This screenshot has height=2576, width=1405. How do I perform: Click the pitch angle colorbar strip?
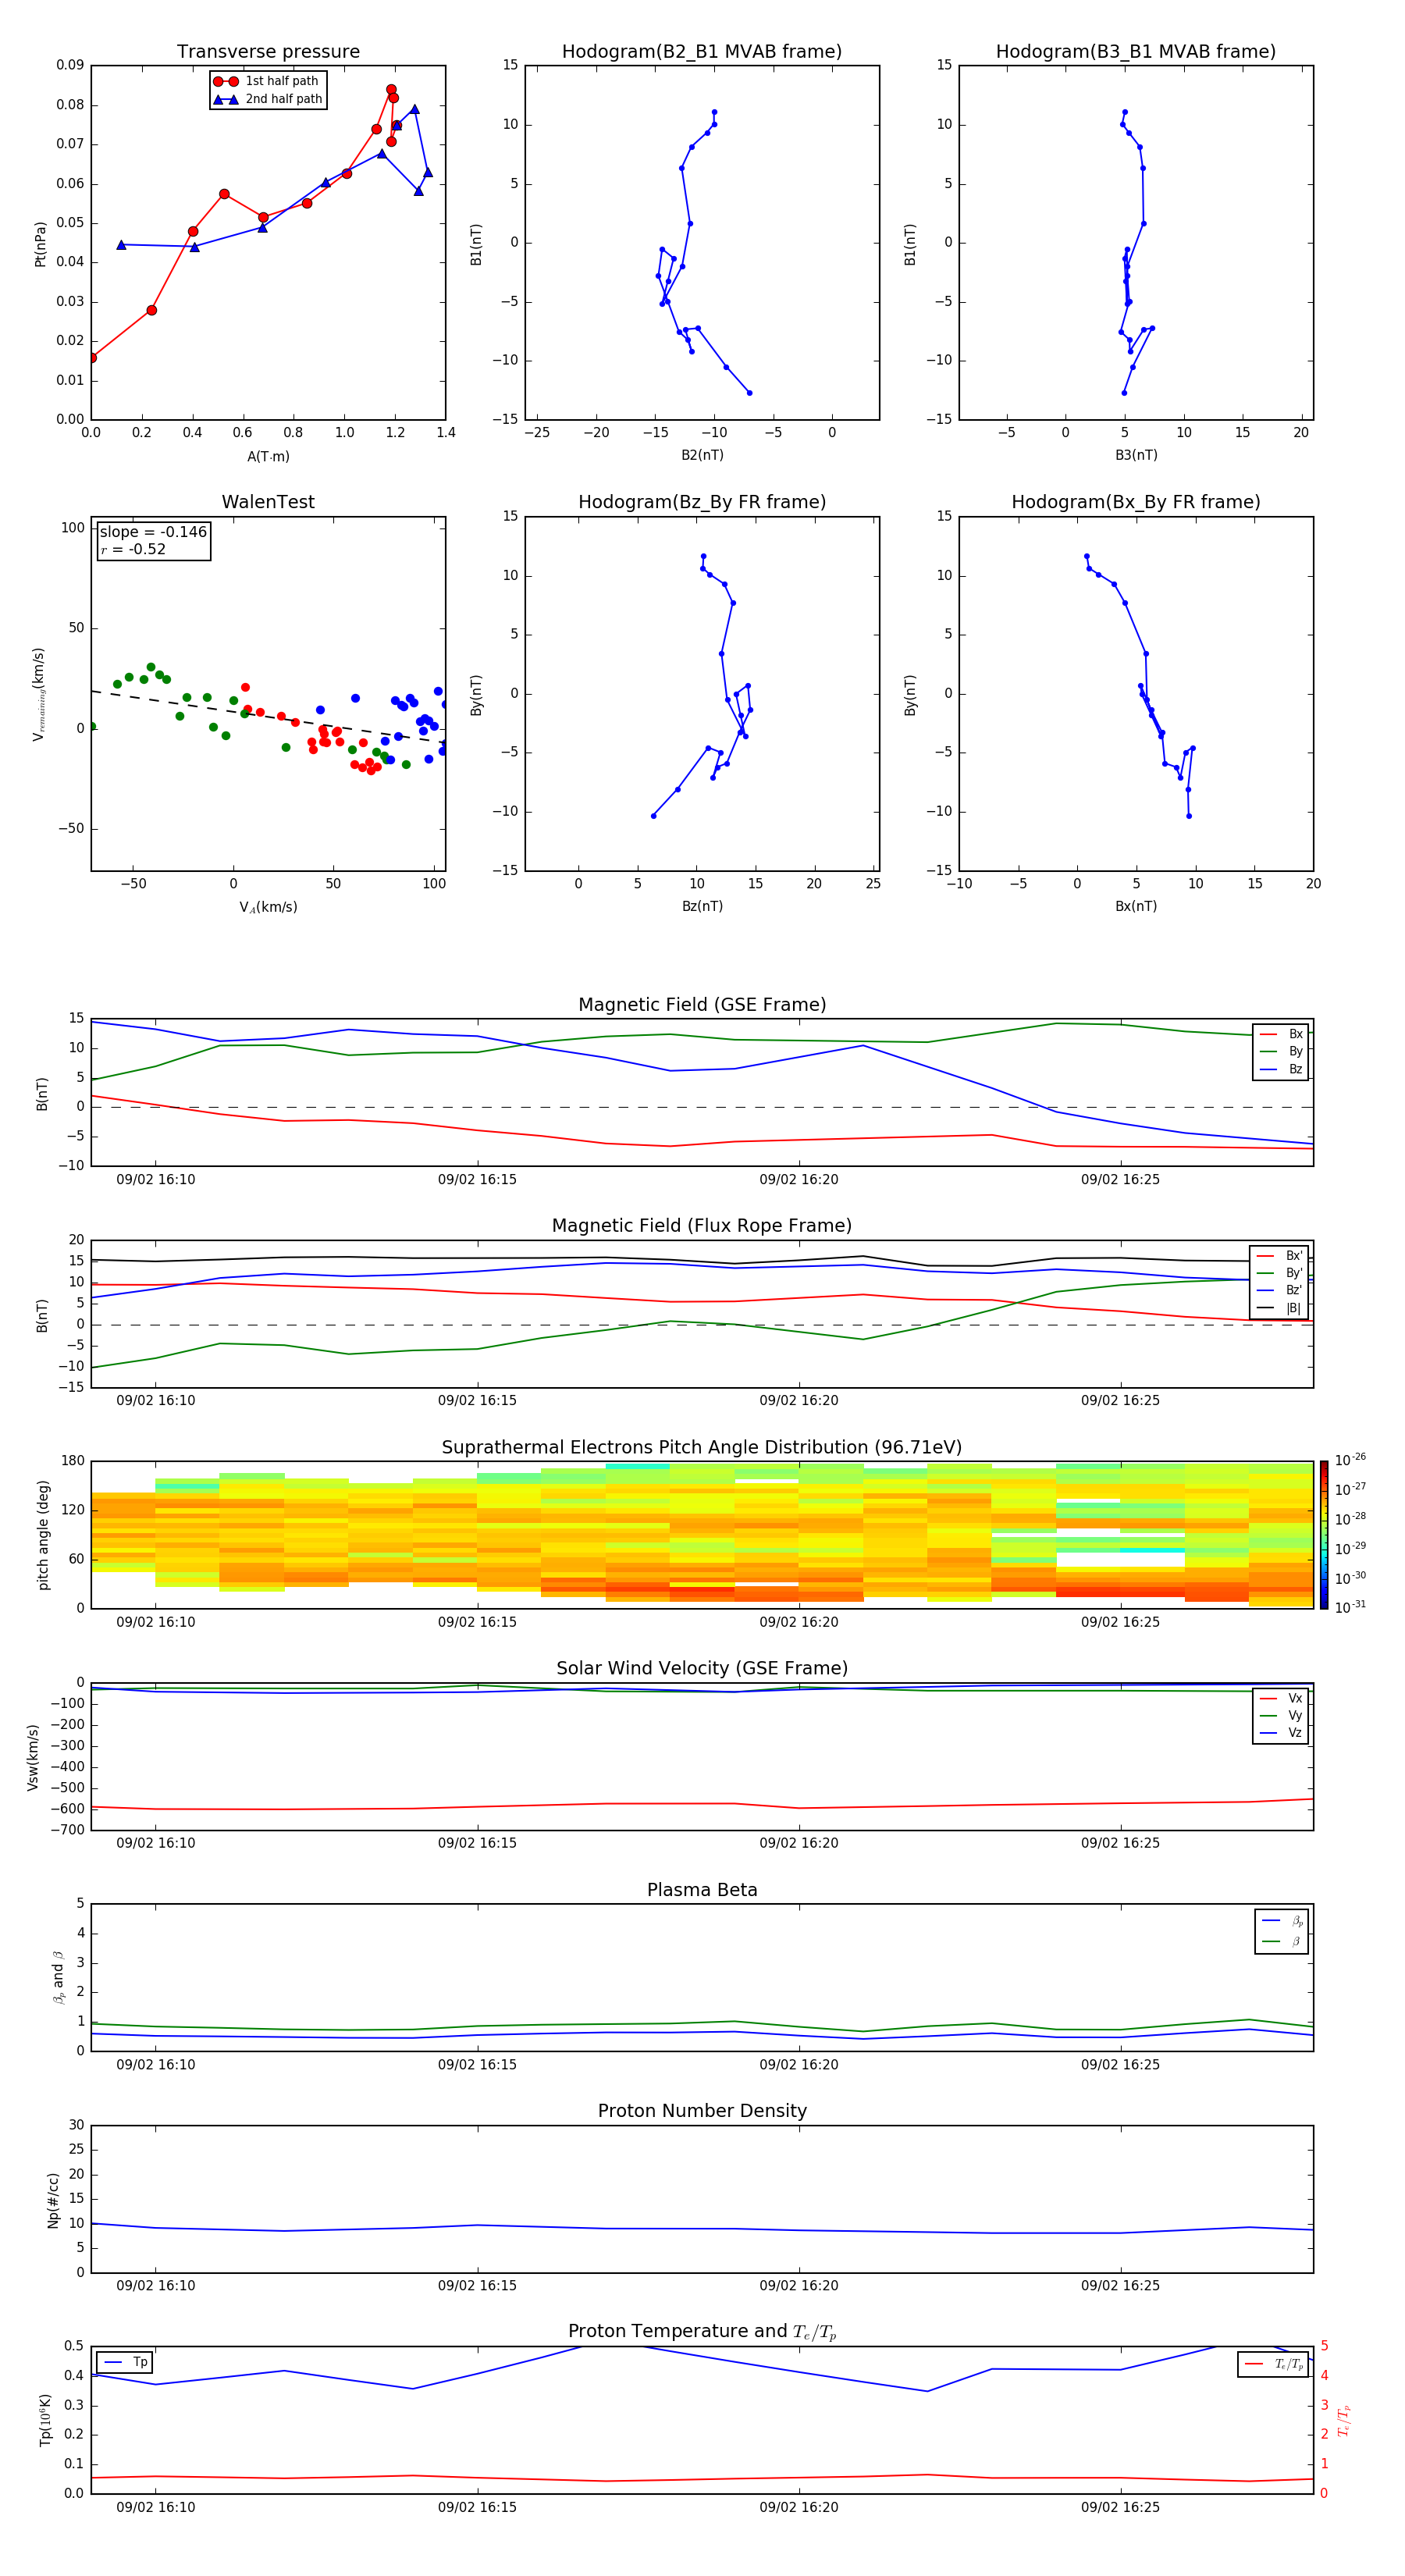[1324, 1535]
